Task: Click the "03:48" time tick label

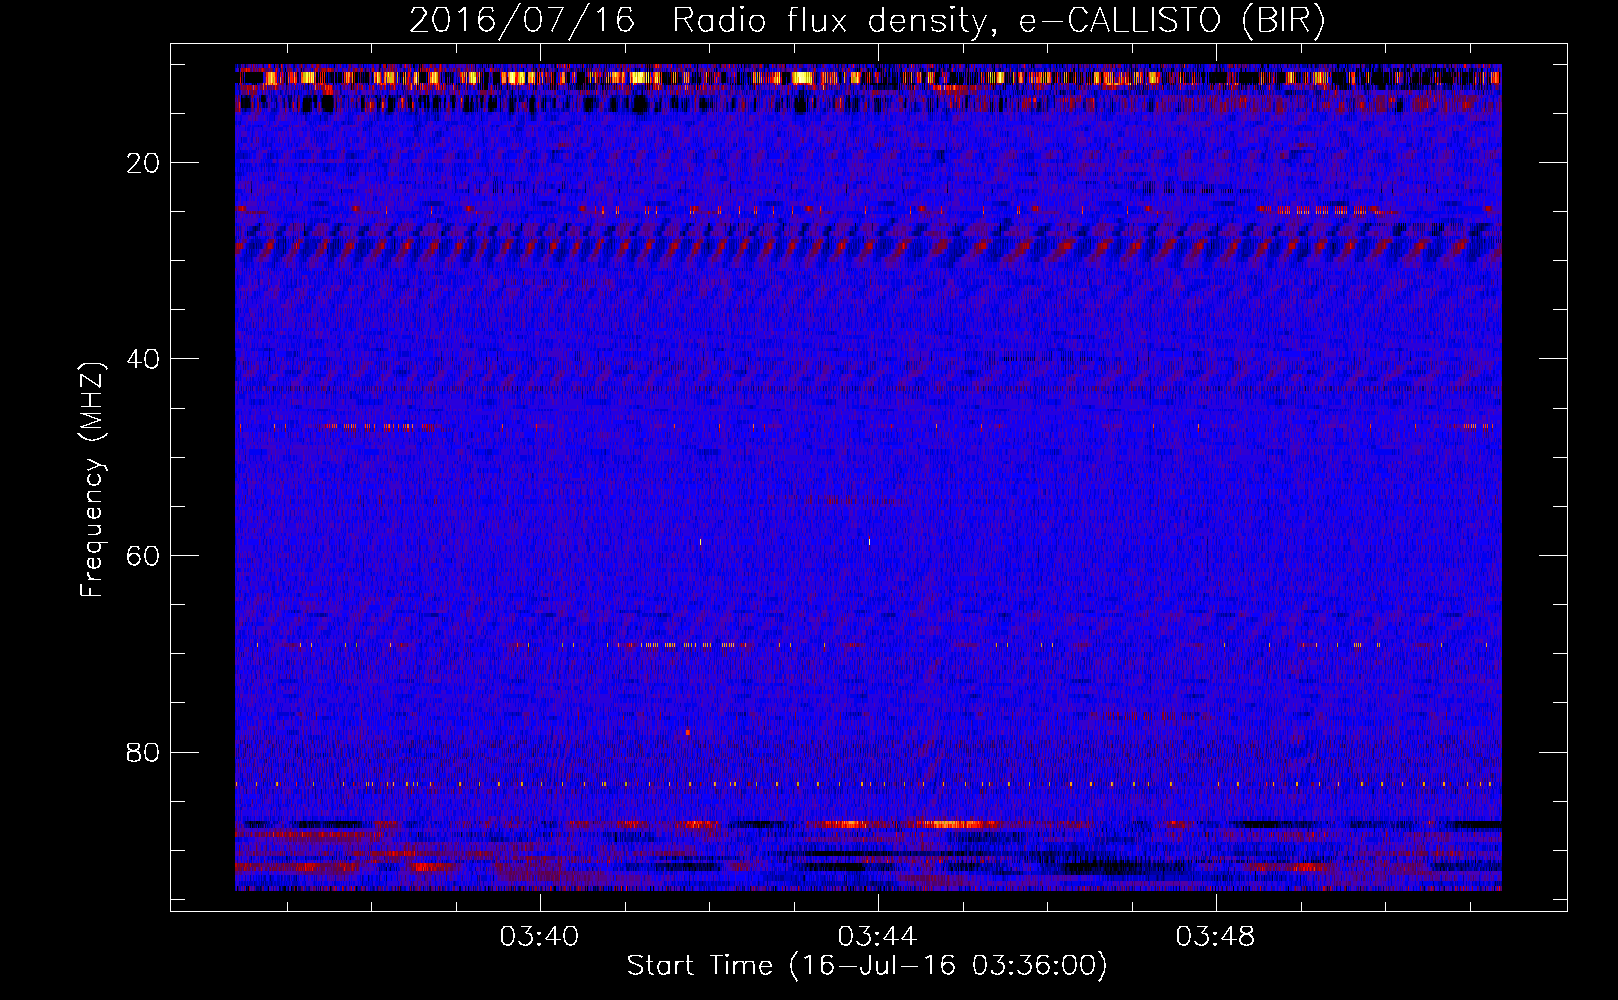Action: 1216,937
